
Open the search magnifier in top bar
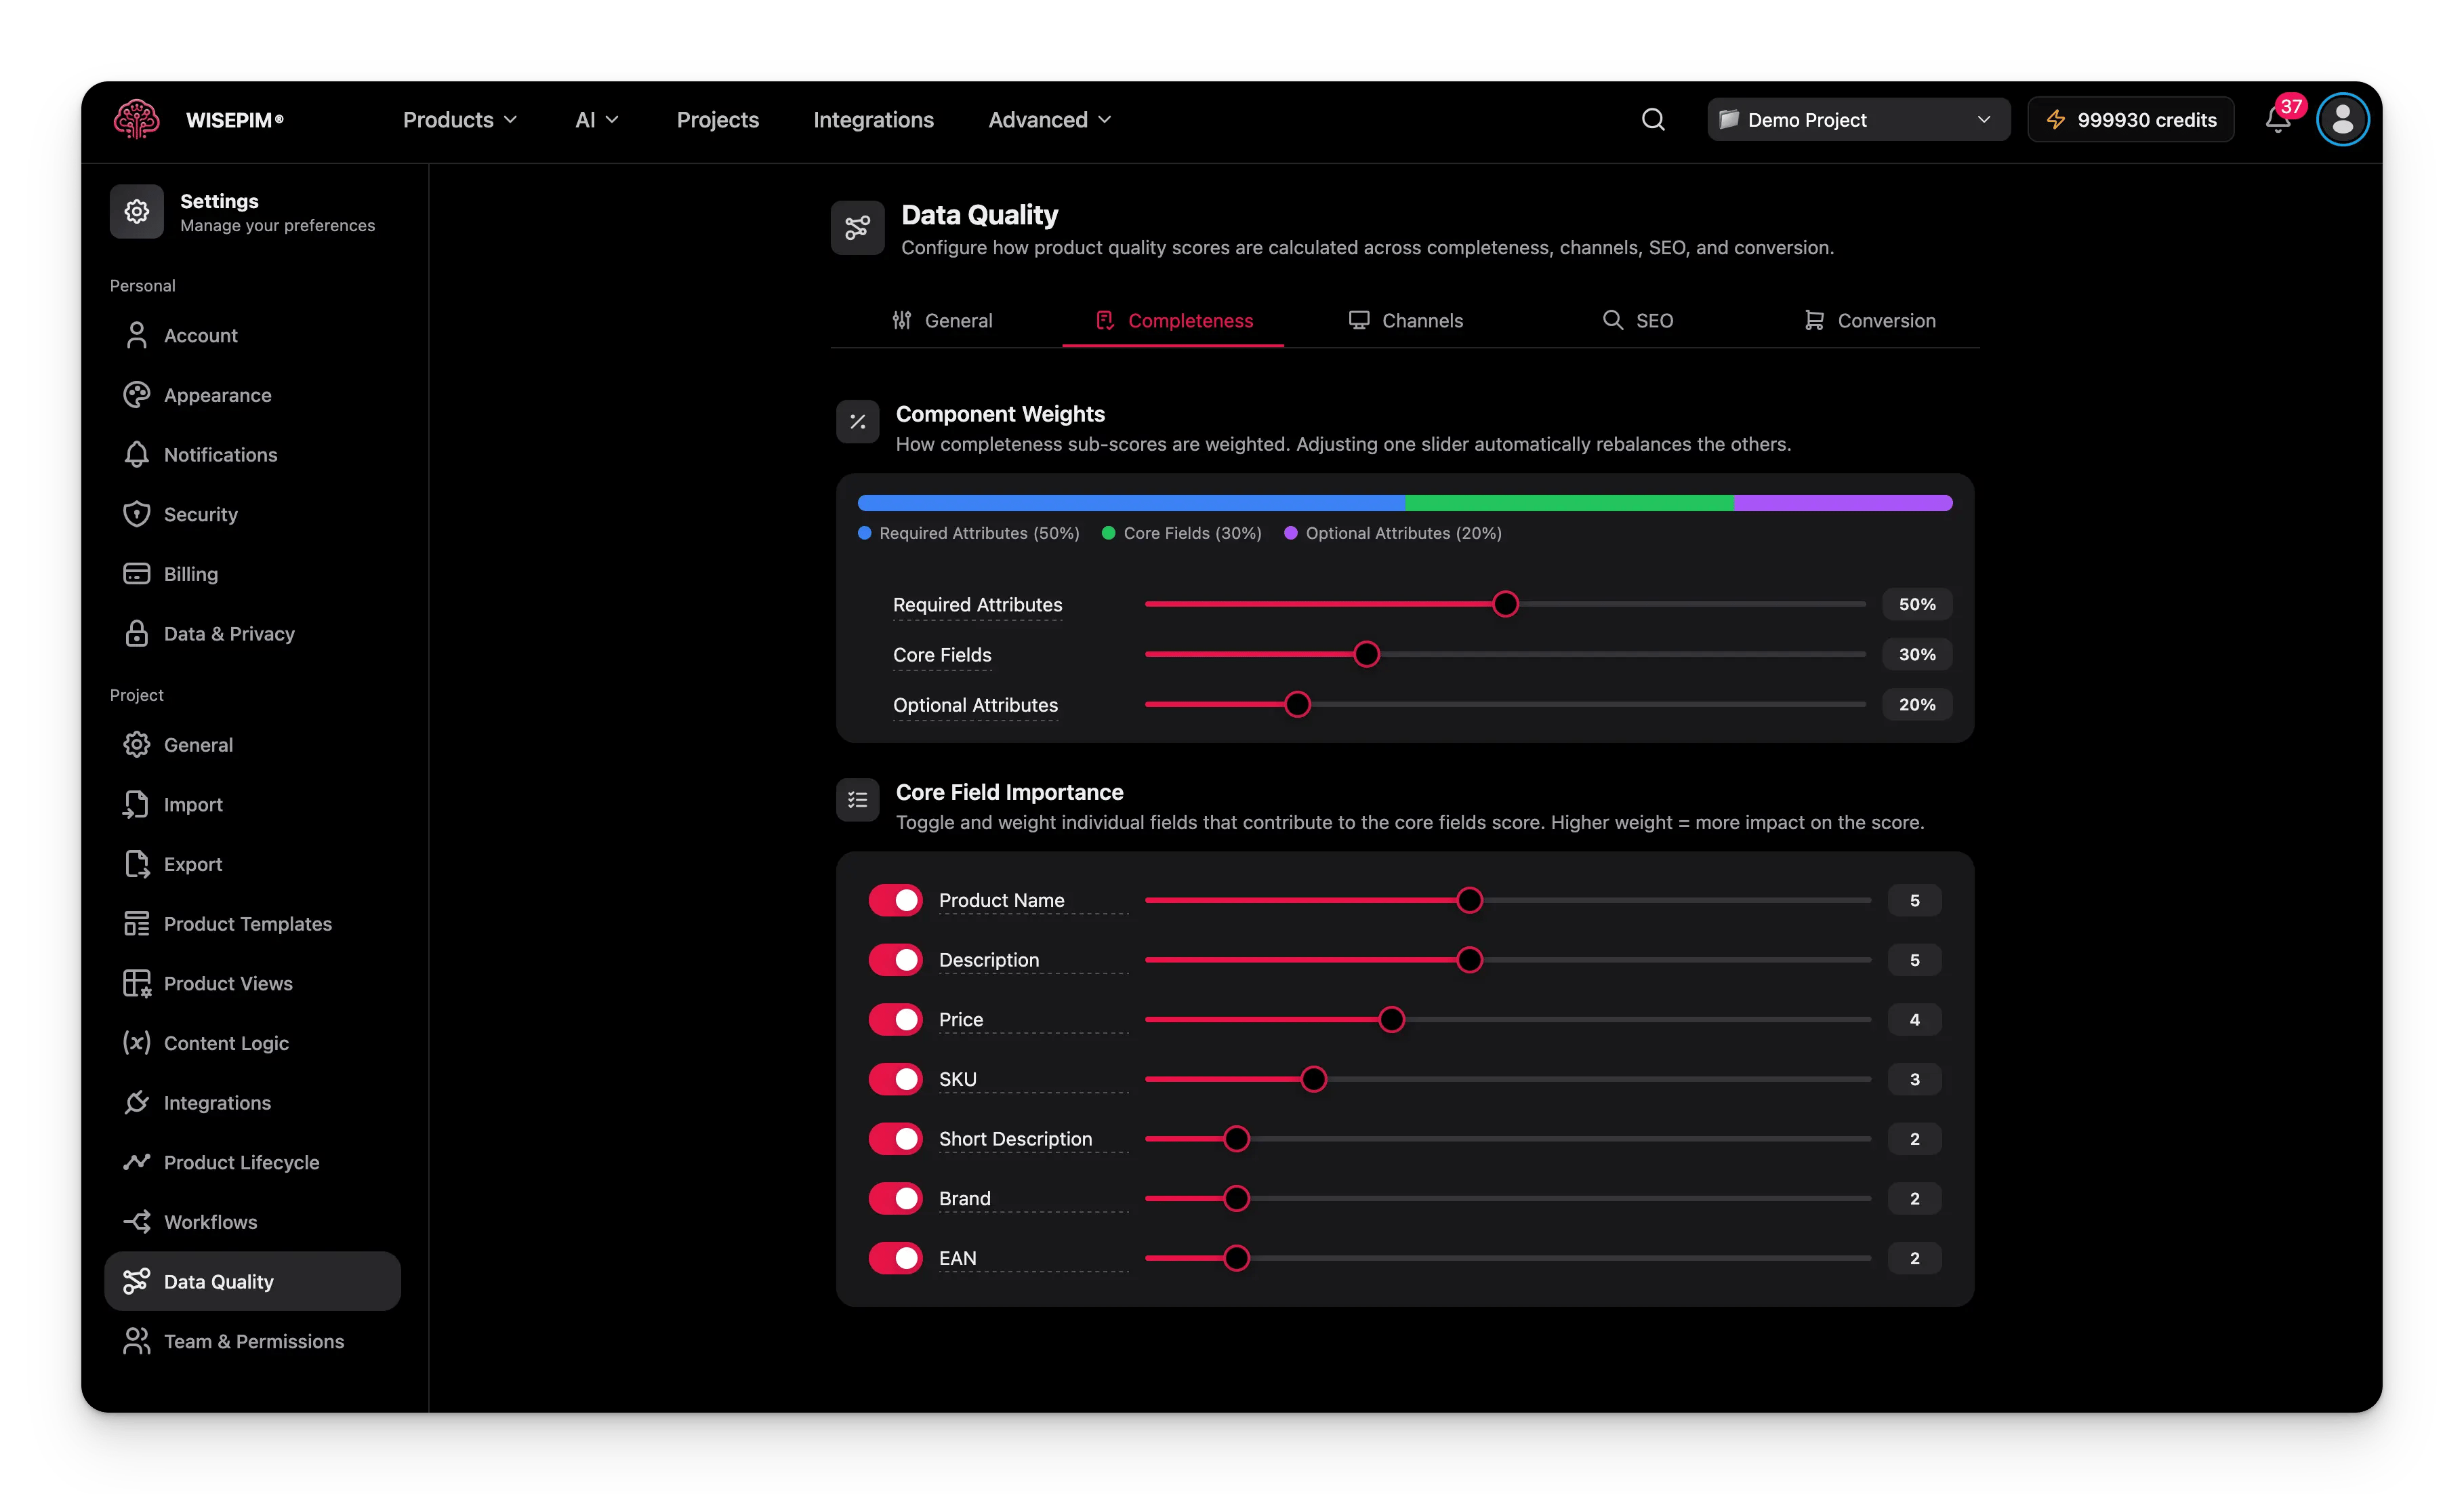coord(1653,120)
